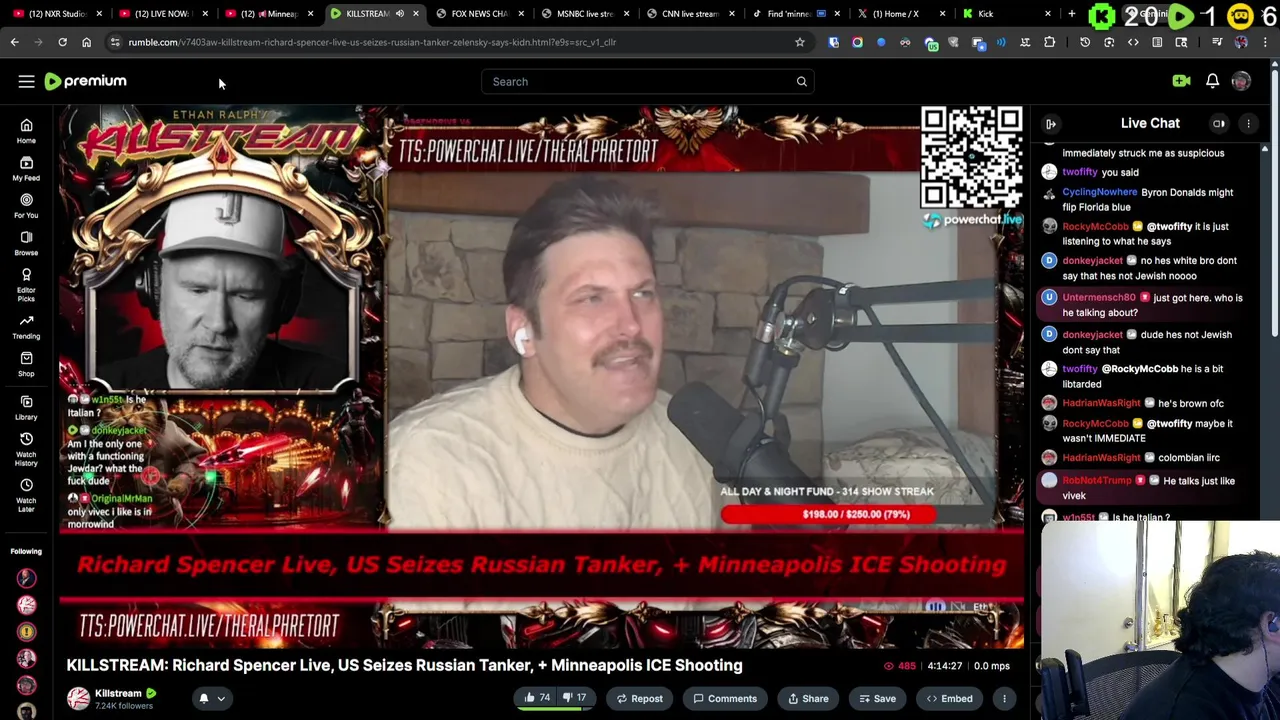This screenshot has width=1280, height=720.
Task: Click chat username CyclingNowhere
Action: [1099, 192]
